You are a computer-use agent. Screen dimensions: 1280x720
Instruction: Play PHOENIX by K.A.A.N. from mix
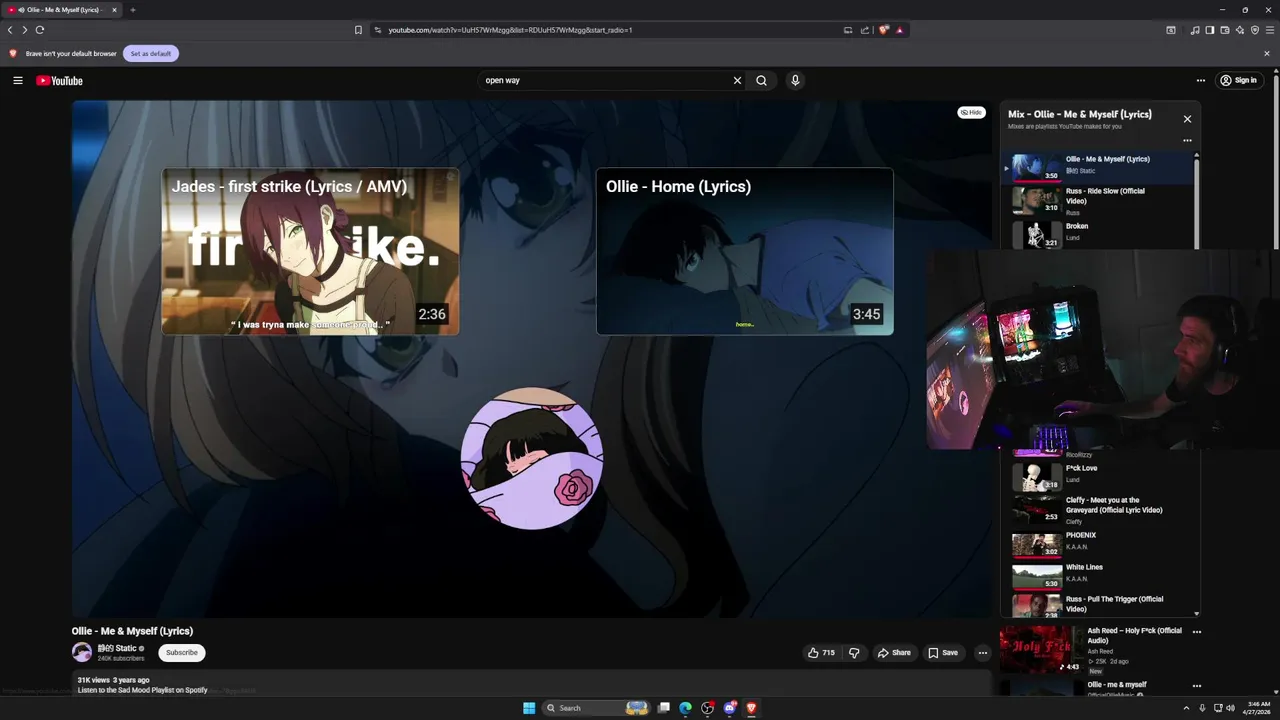(1098, 543)
